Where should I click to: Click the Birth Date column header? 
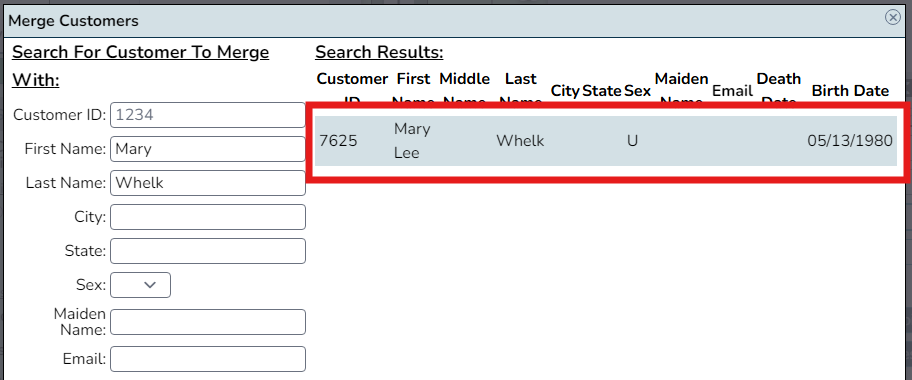[x=850, y=91]
